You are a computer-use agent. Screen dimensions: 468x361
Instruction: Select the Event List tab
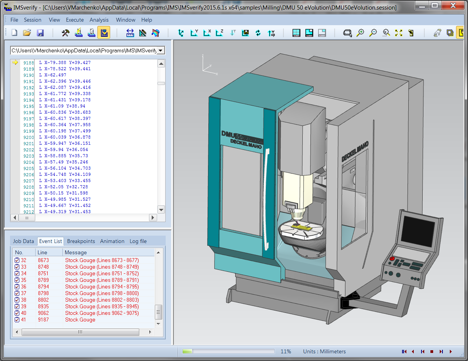(50, 241)
